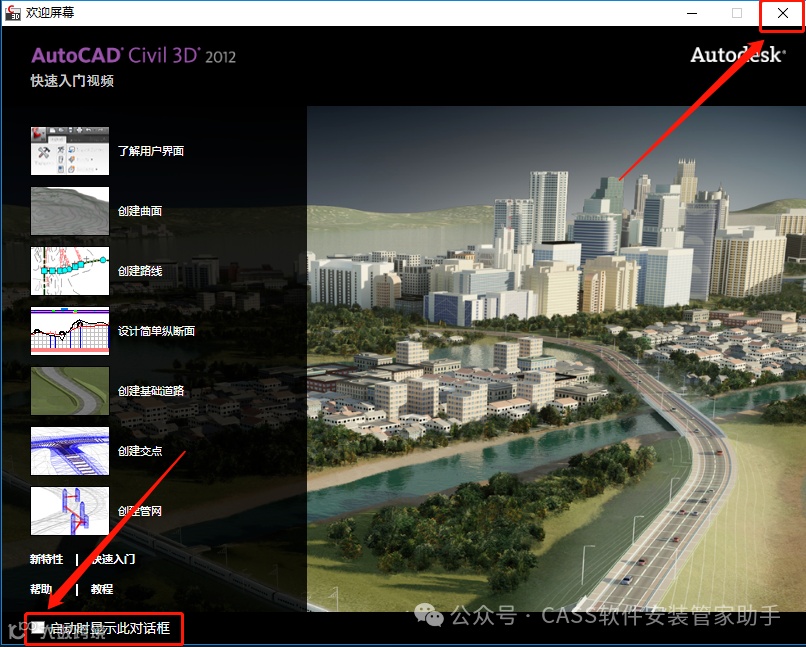This screenshot has height=647, width=806.
Task: Open the 创建基础道路 video thumbnail
Action: pos(70,391)
